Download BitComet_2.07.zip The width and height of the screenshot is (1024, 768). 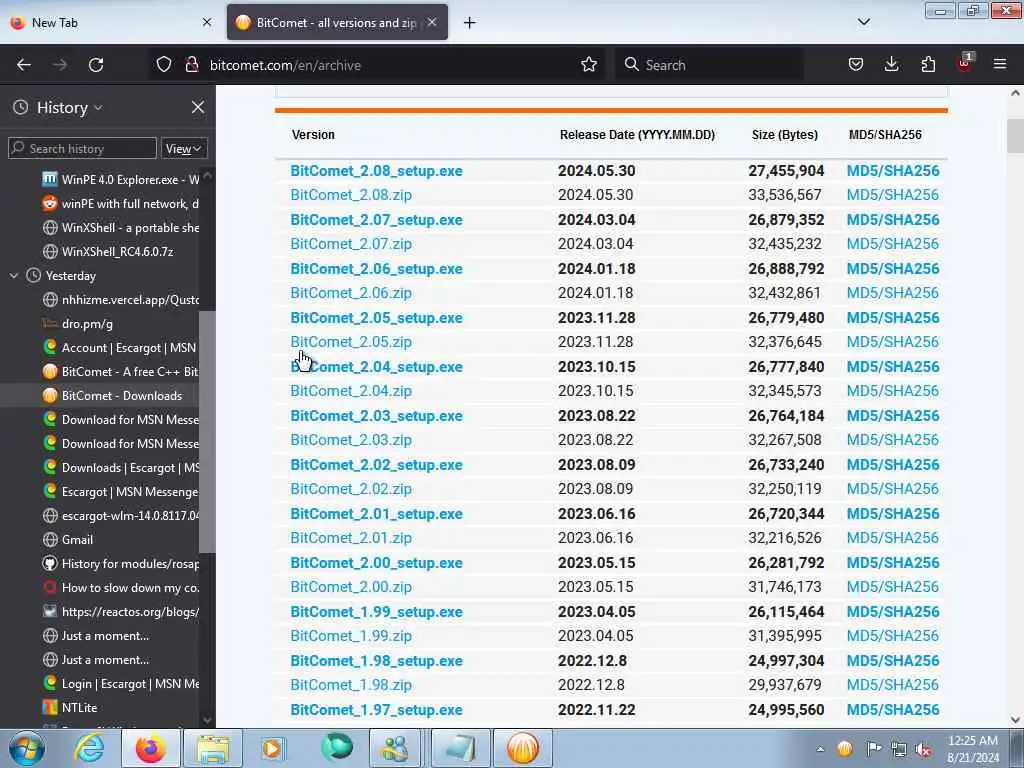(x=351, y=244)
